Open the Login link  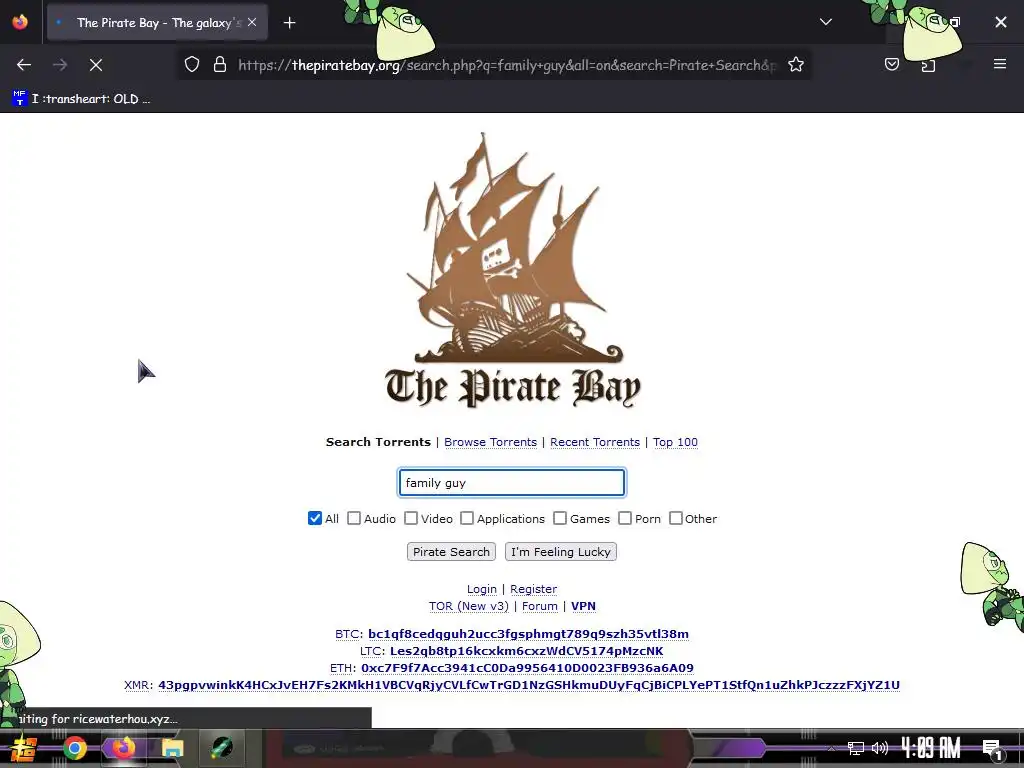(482, 589)
